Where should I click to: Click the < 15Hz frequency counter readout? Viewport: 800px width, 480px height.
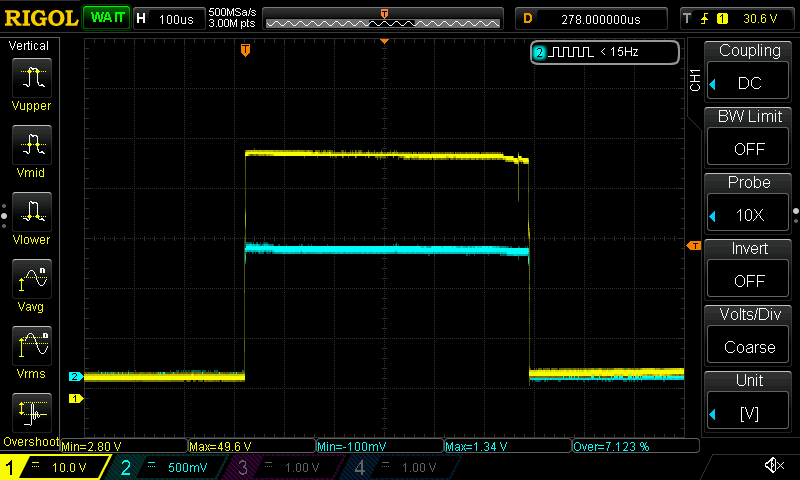pyautogui.click(x=619, y=52)
